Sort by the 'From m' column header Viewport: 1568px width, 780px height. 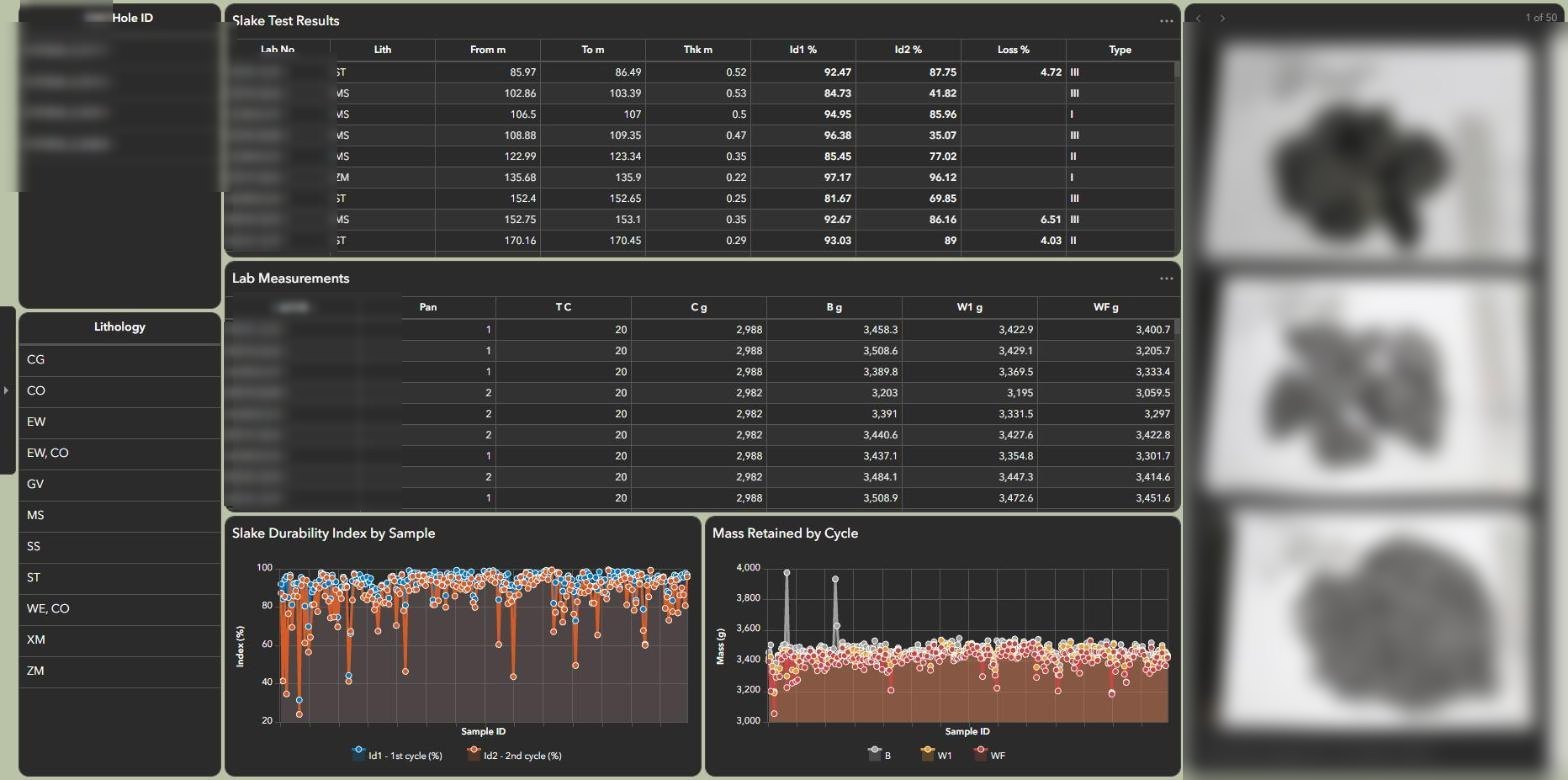click(x=488, y=50)
